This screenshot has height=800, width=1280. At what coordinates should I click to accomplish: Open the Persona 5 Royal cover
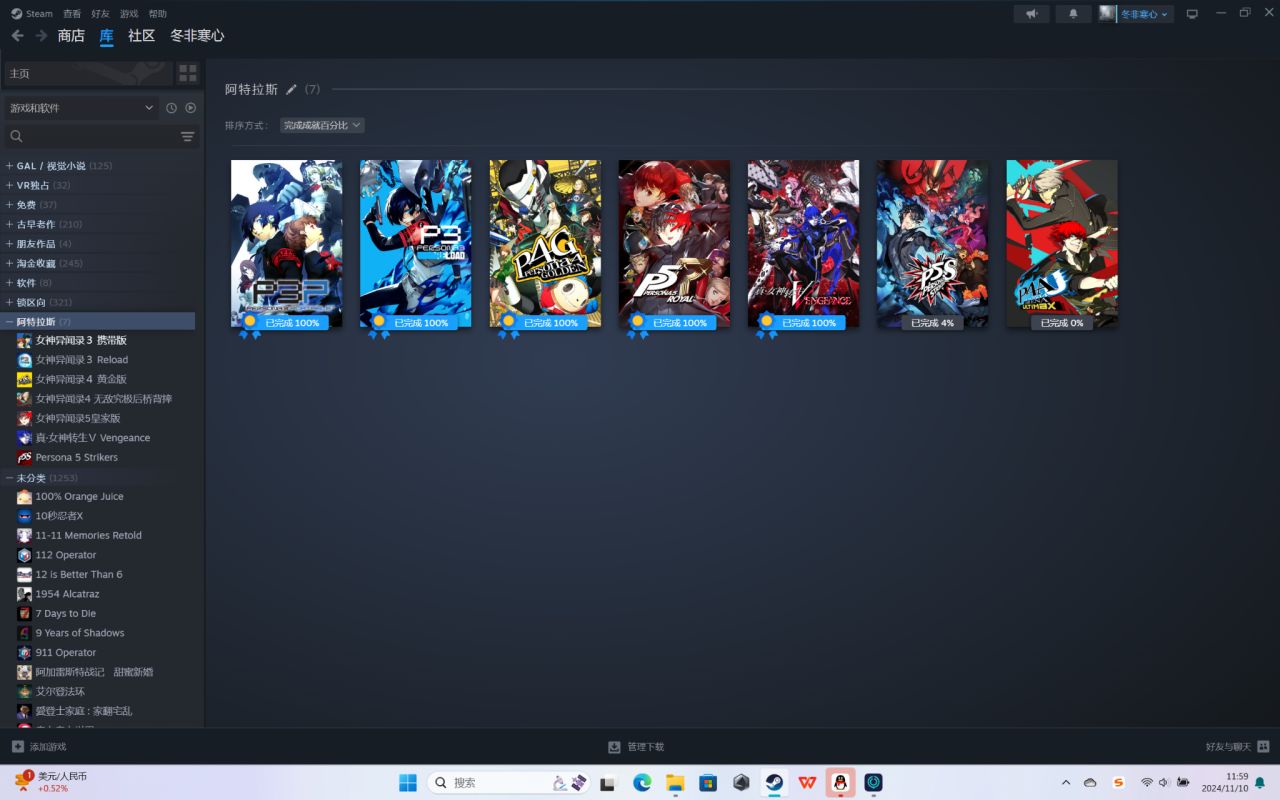pos(674,243)
